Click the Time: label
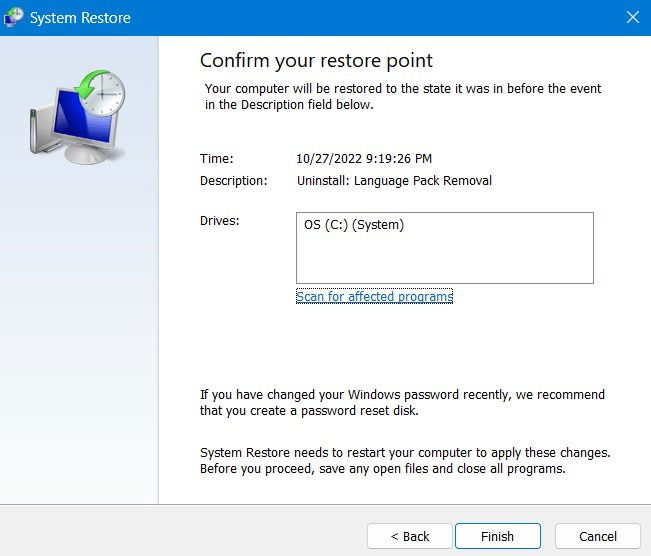The width and height of the screenshot is (651, 556). (217, 158)
